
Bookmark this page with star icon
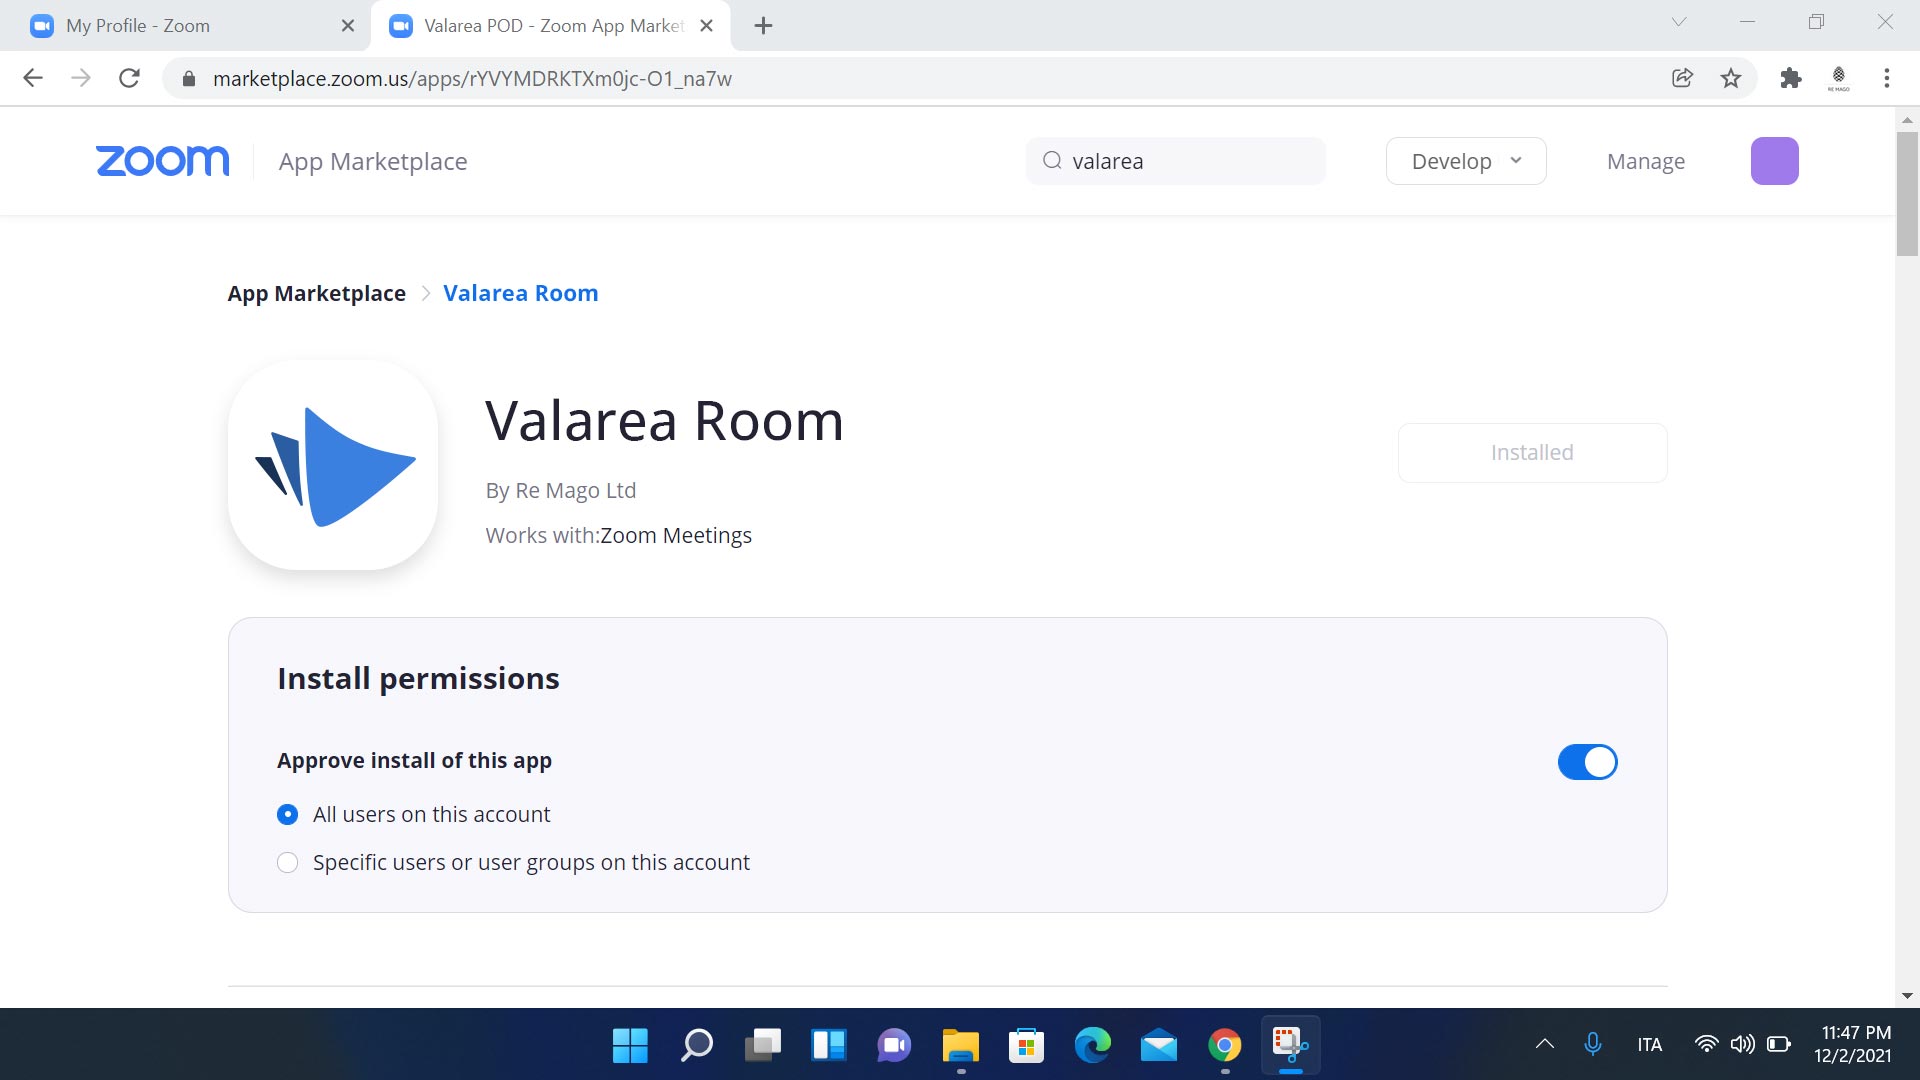coord(1731,78)
